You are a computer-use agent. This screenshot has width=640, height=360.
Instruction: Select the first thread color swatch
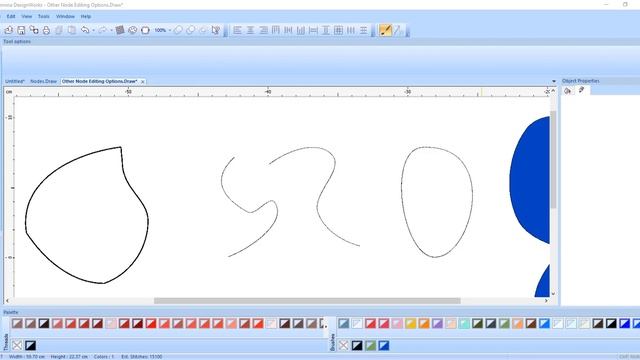point(17,324)
